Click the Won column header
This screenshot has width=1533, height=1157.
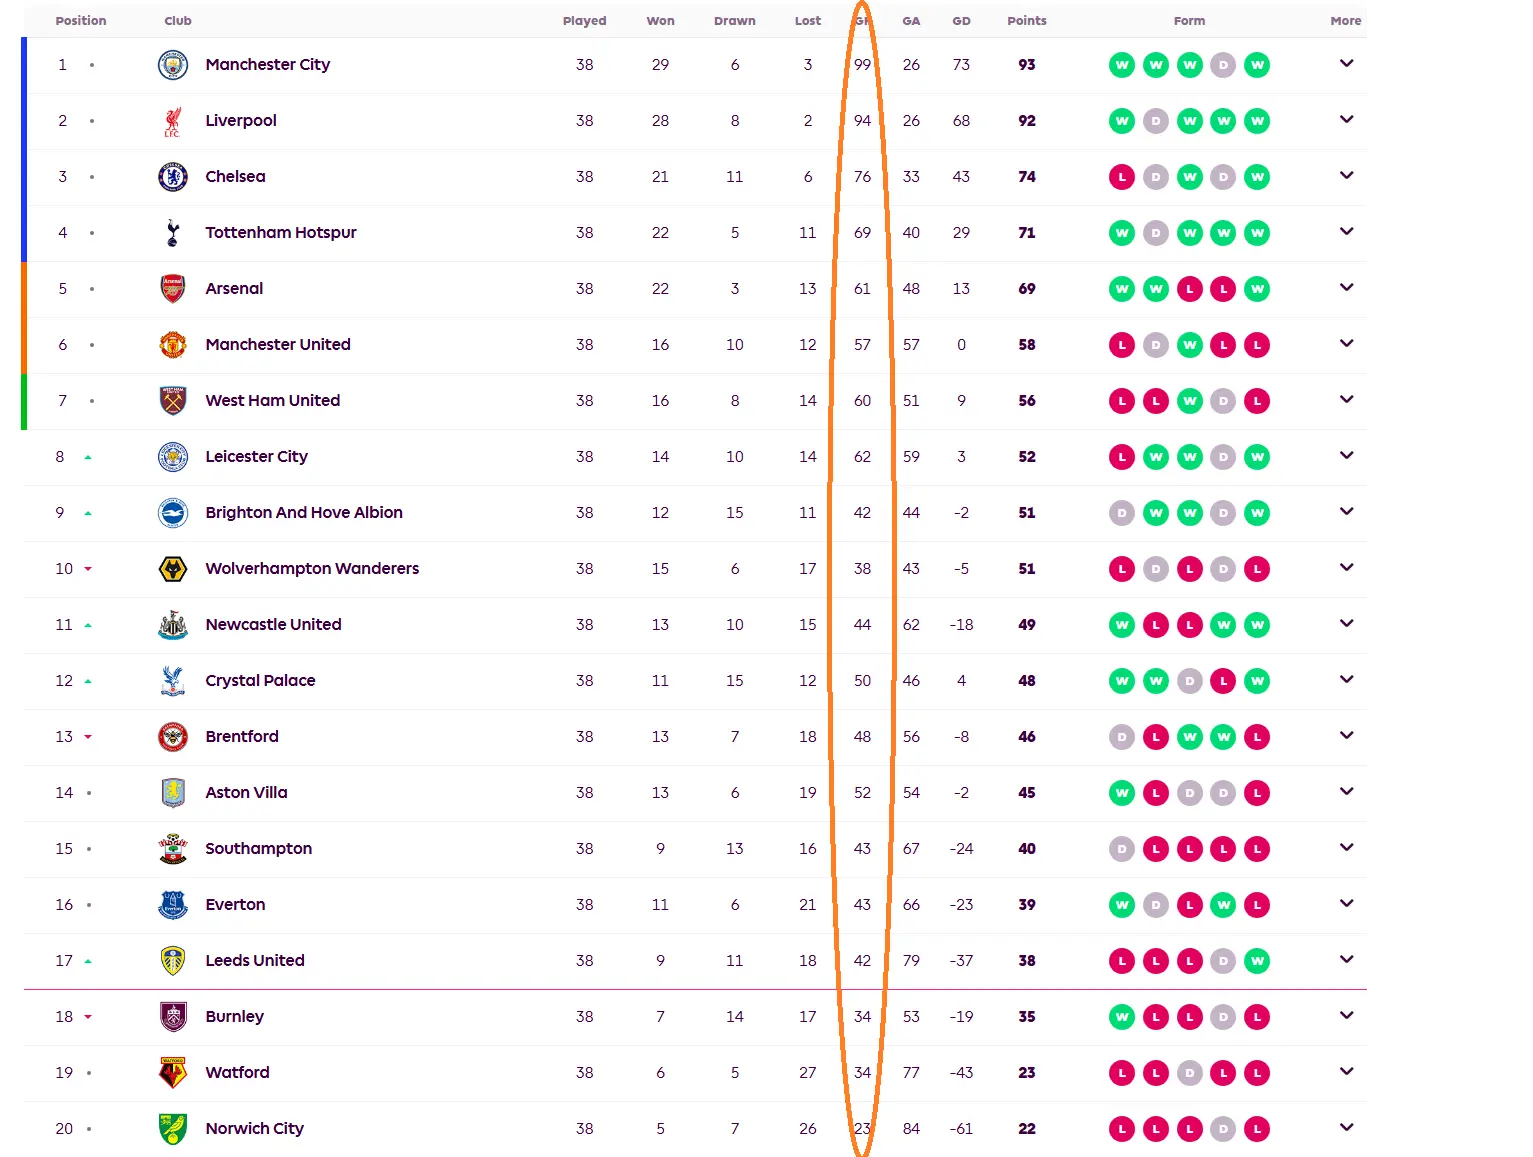(660, 20)
